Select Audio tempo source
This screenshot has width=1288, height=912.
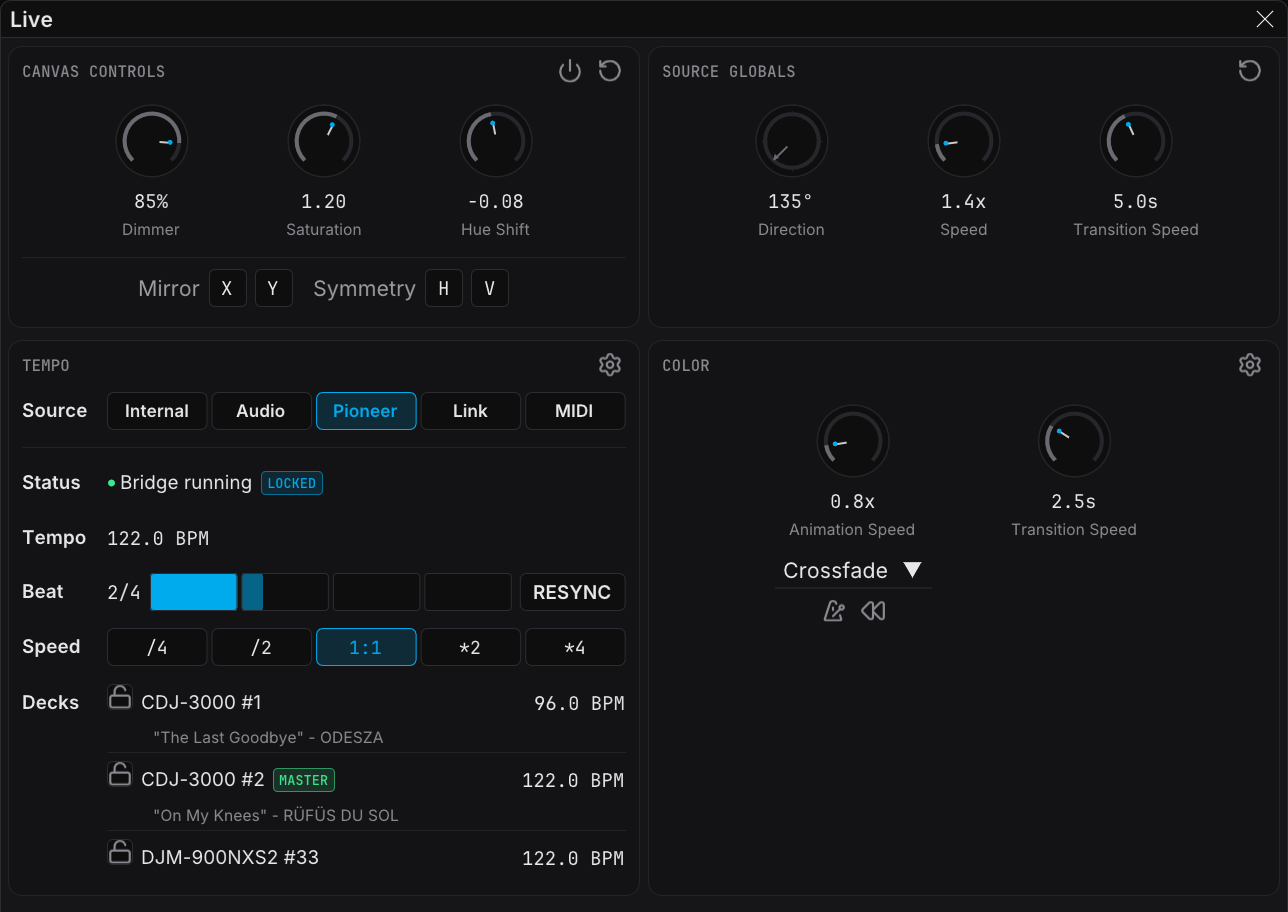pos(261,411)
